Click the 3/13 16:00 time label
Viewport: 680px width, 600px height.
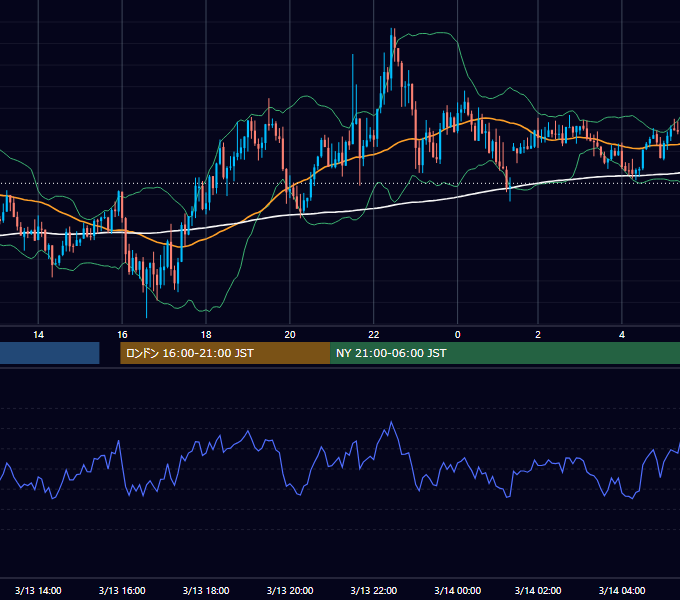point(122,590)
